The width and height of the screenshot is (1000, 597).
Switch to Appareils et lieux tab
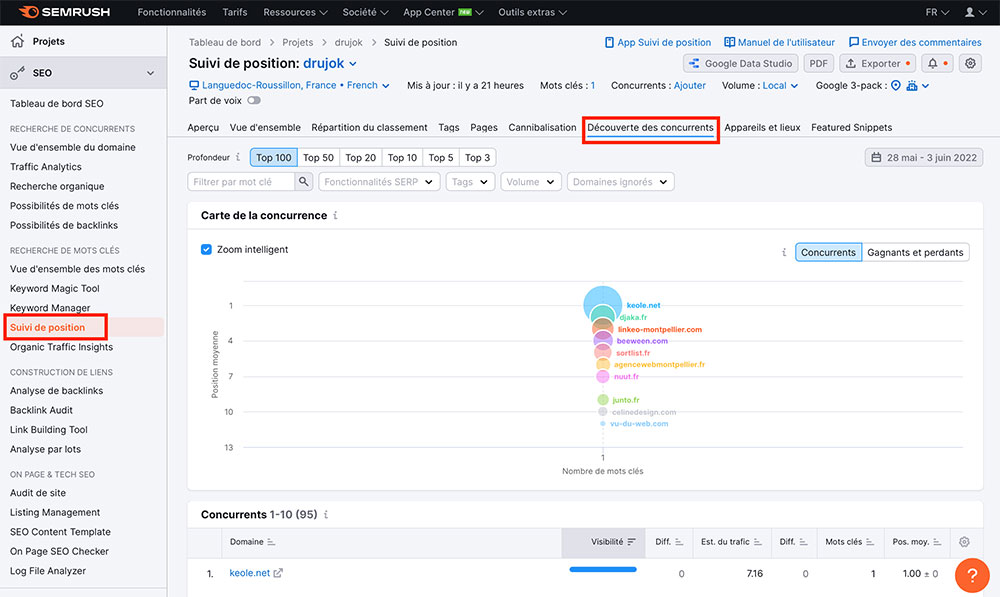[762, 128]
